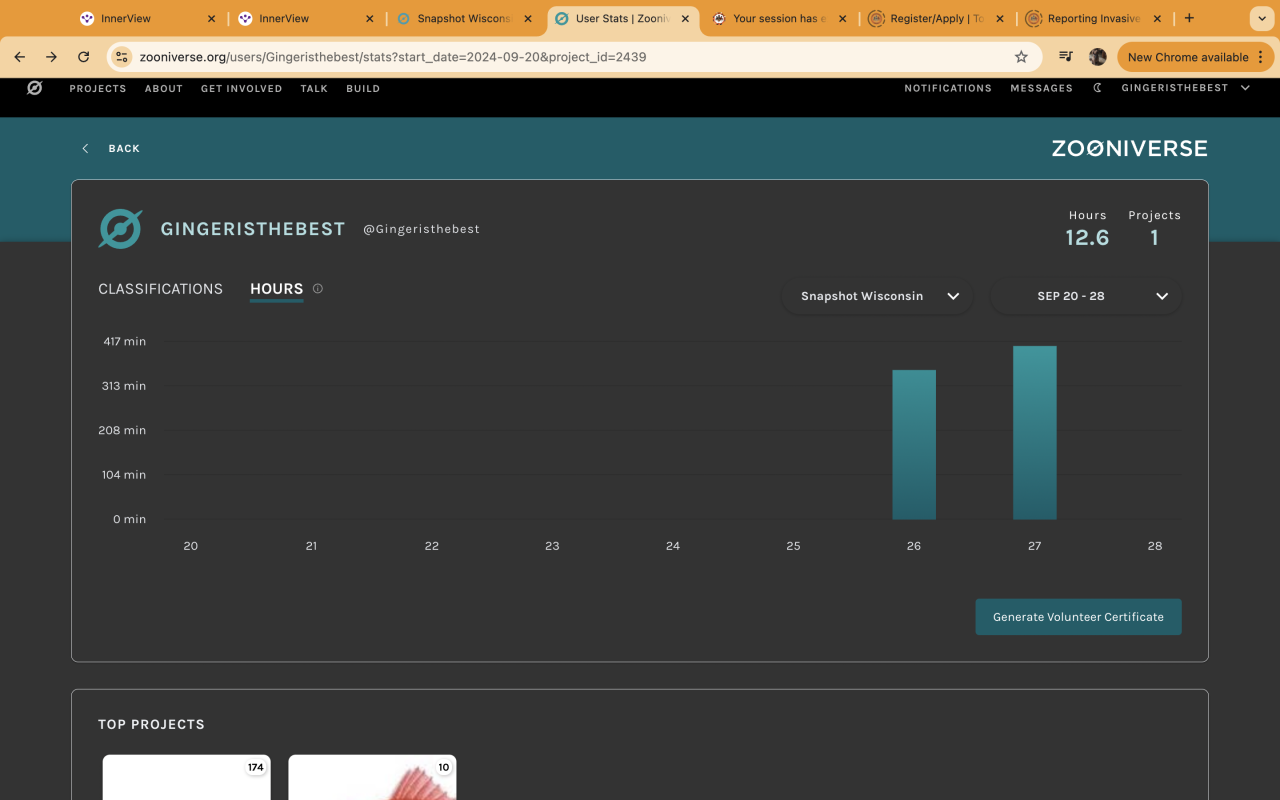Switch to the Register/Apply tab
This screenshot has width=1280, height=800.
pyautogui.click(x=937, y=18)
